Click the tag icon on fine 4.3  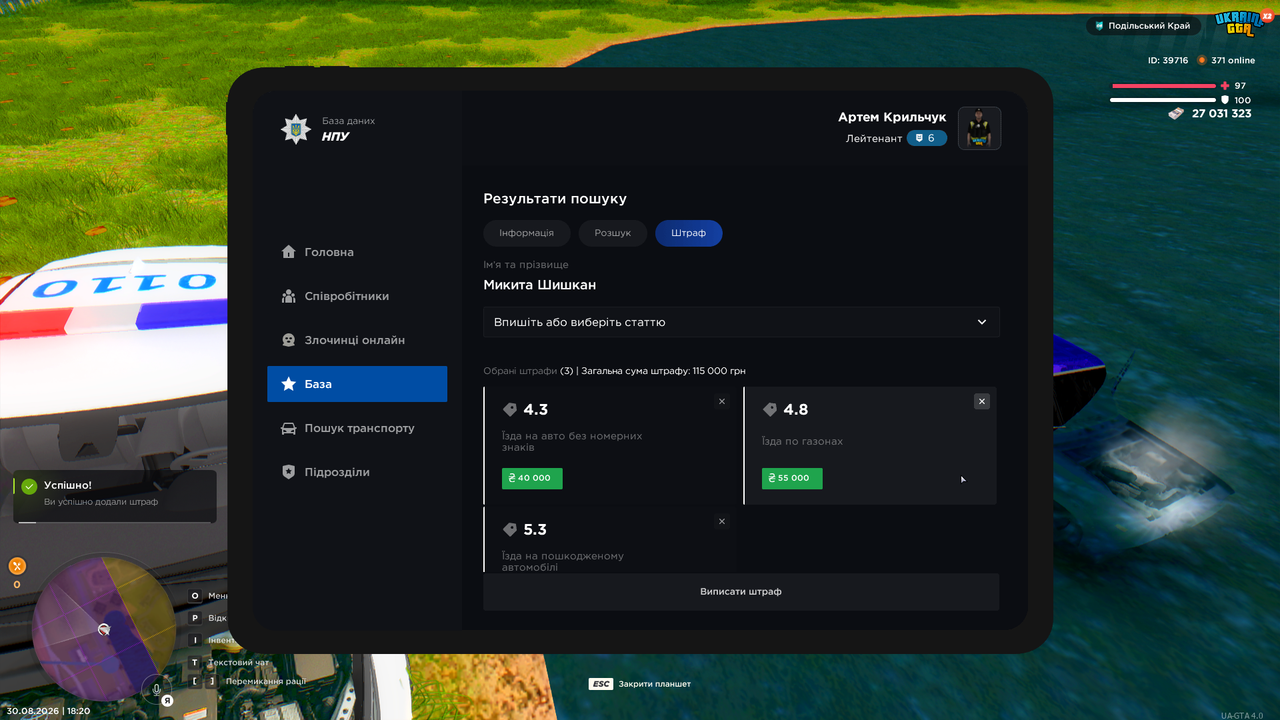point(510,410)
